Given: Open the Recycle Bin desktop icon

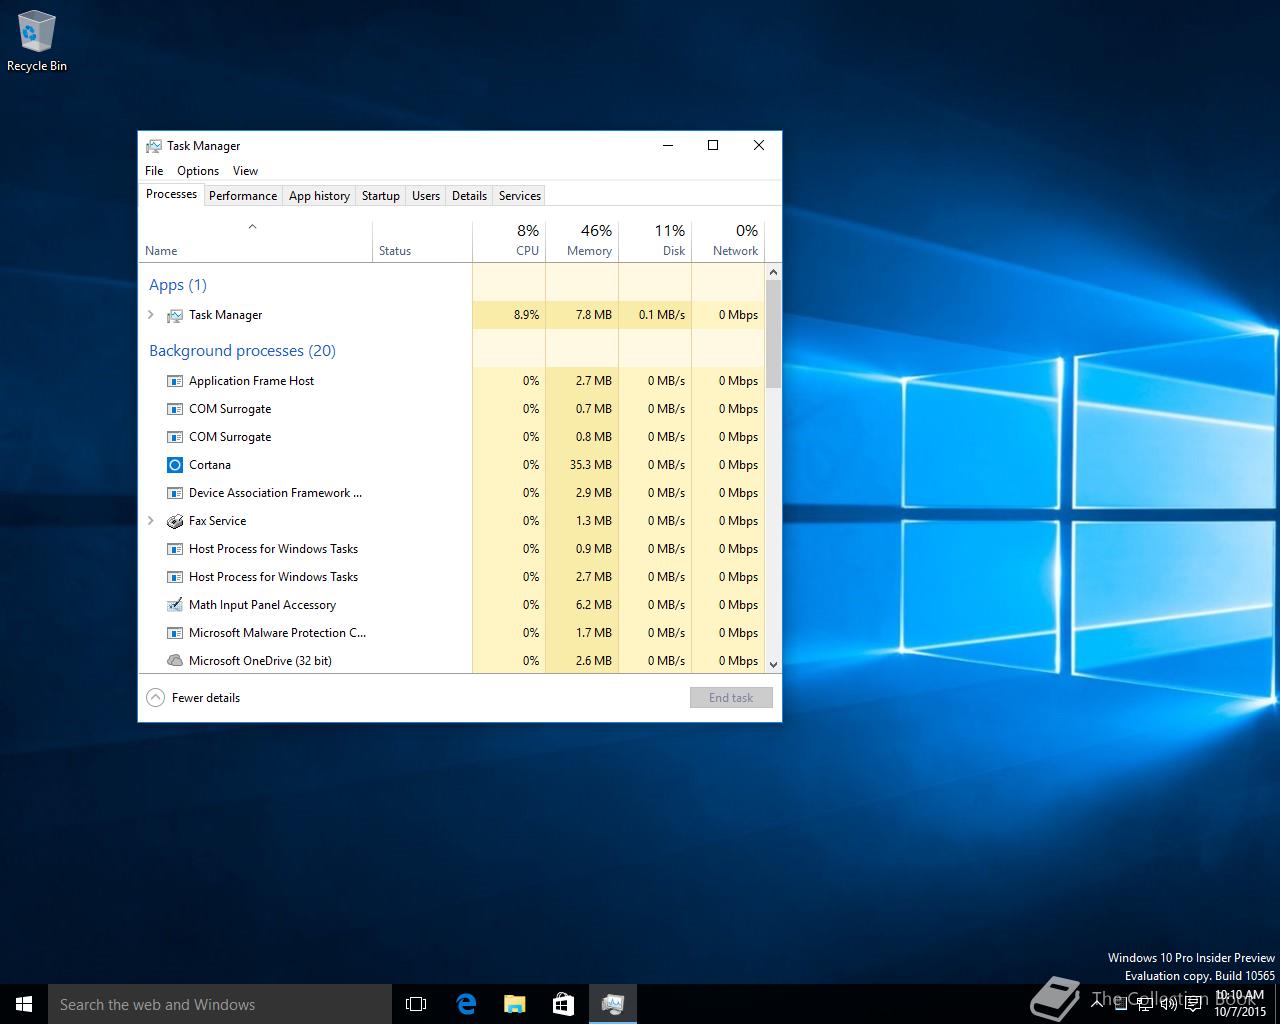Looking at the screenshot, I should point(37,40).
